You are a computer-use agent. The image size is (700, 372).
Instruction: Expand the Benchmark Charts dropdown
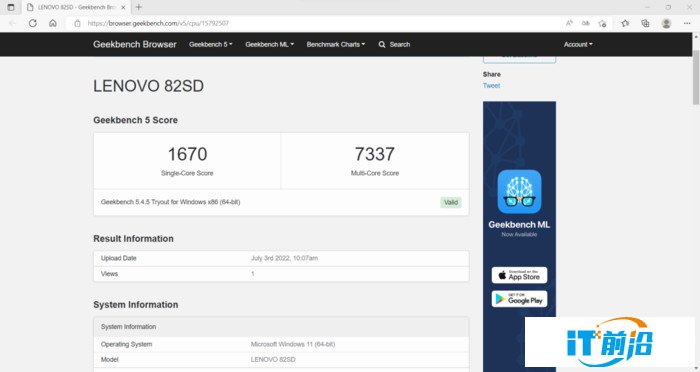pyautogui.click(x=336, y=44)
